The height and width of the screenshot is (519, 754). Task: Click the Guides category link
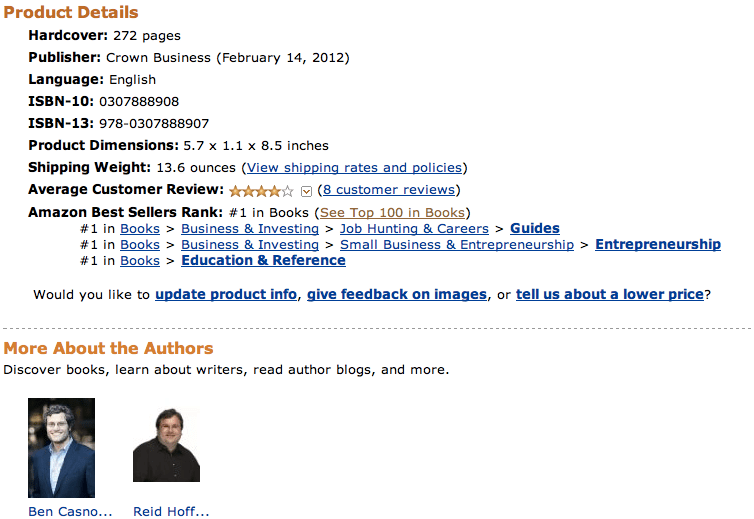click(x=535, y=229)
